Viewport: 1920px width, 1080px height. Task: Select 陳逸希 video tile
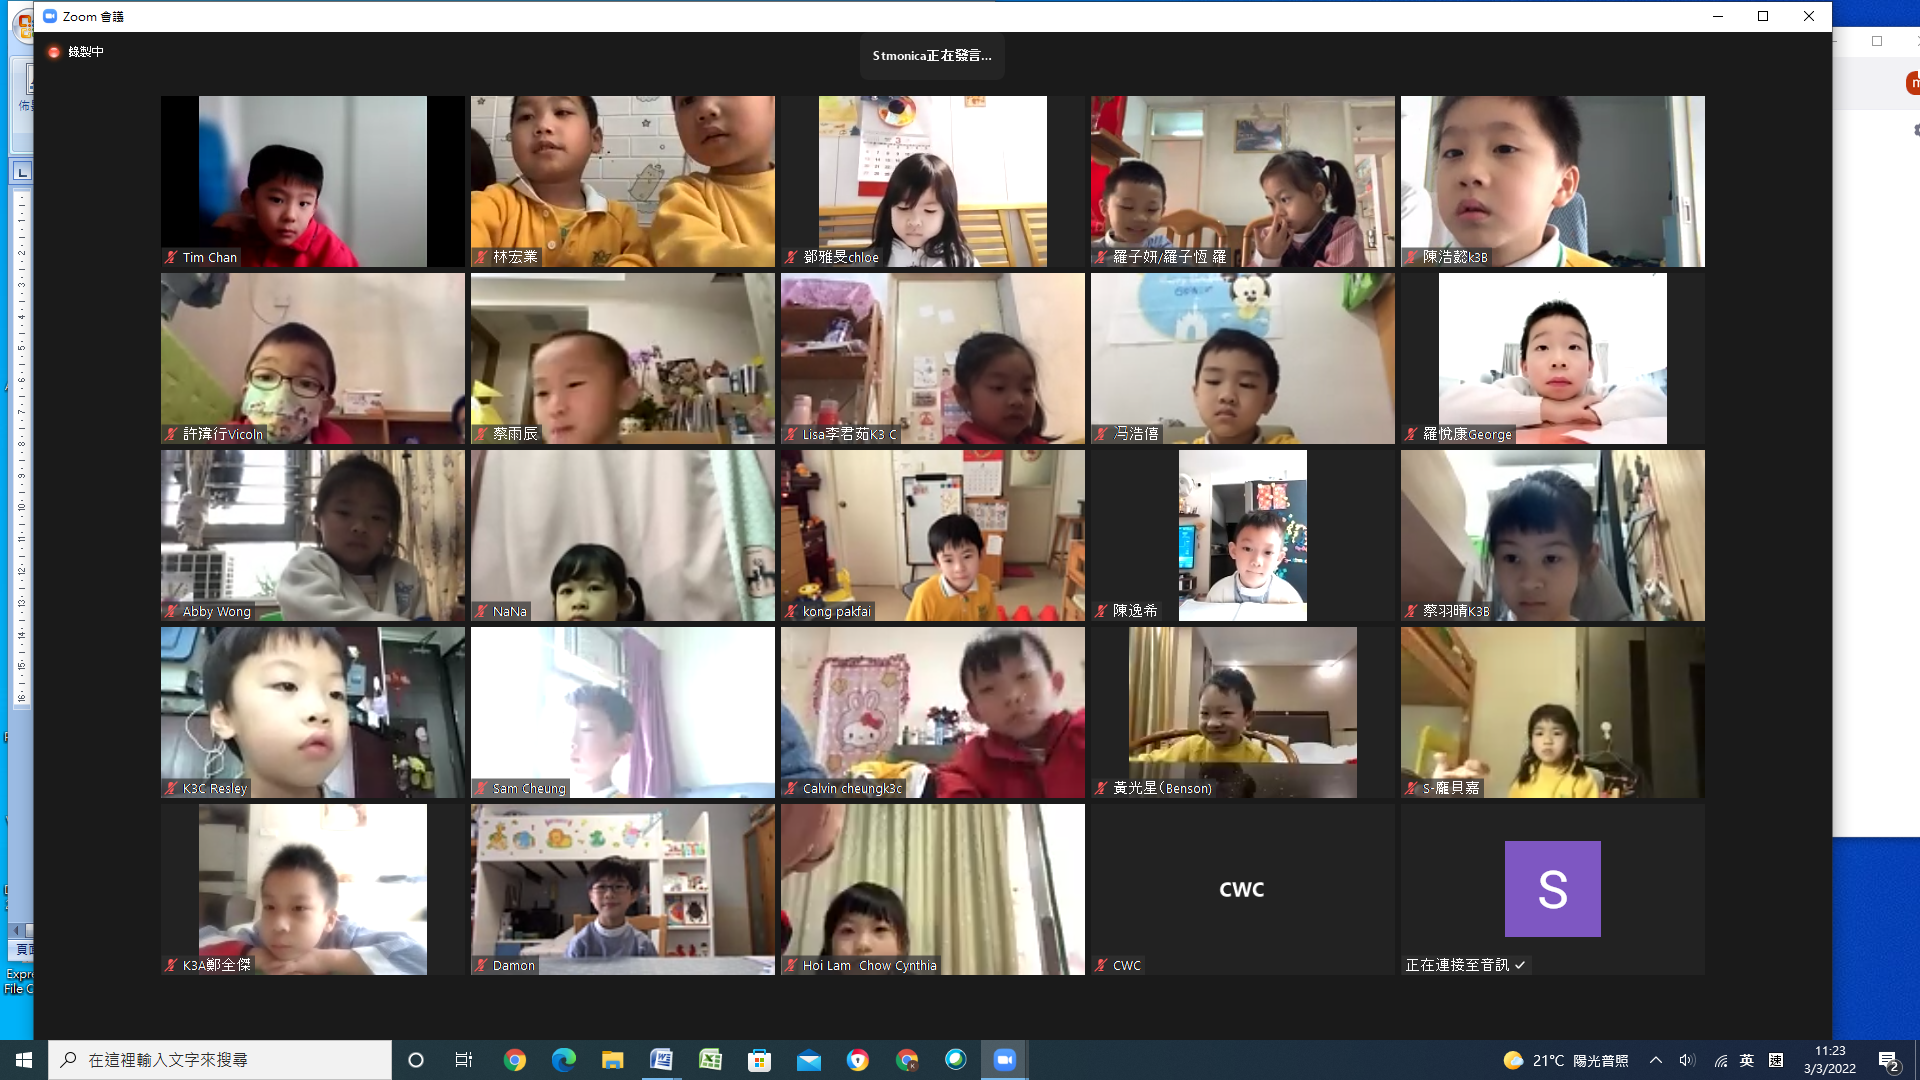(x=1243, y=535)
